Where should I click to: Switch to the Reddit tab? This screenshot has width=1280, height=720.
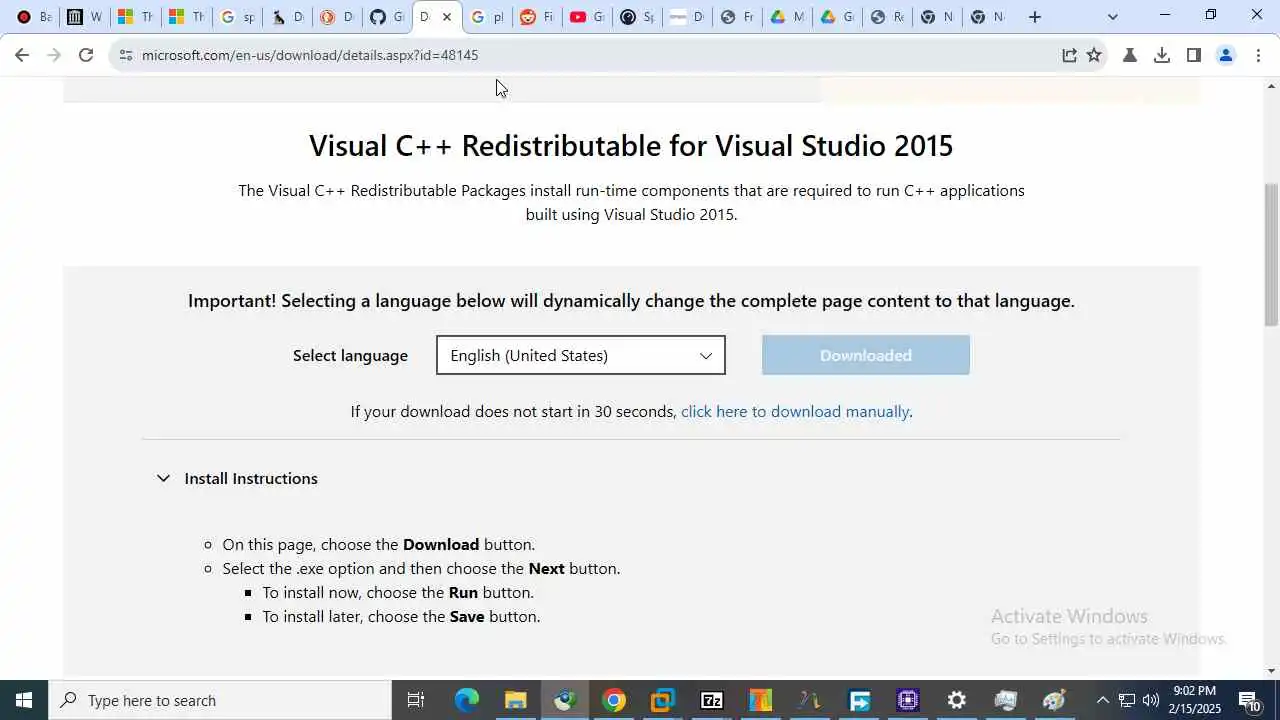[x=537, y=17]
